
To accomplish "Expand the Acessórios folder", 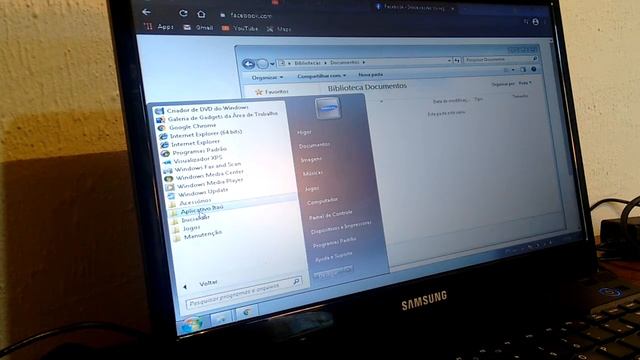I will (x=190, y=202).
